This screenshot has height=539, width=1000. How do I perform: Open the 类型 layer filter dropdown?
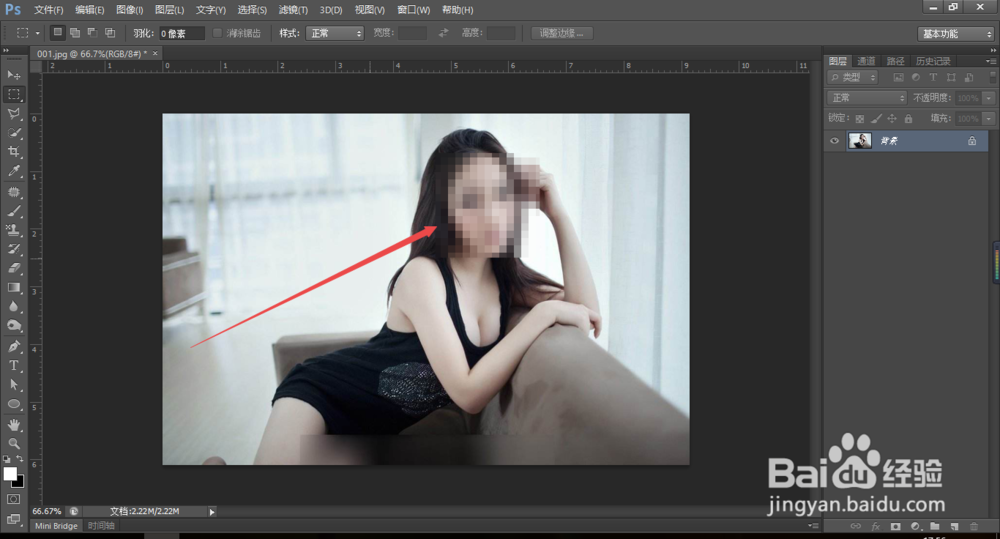[x=853, y=77]
